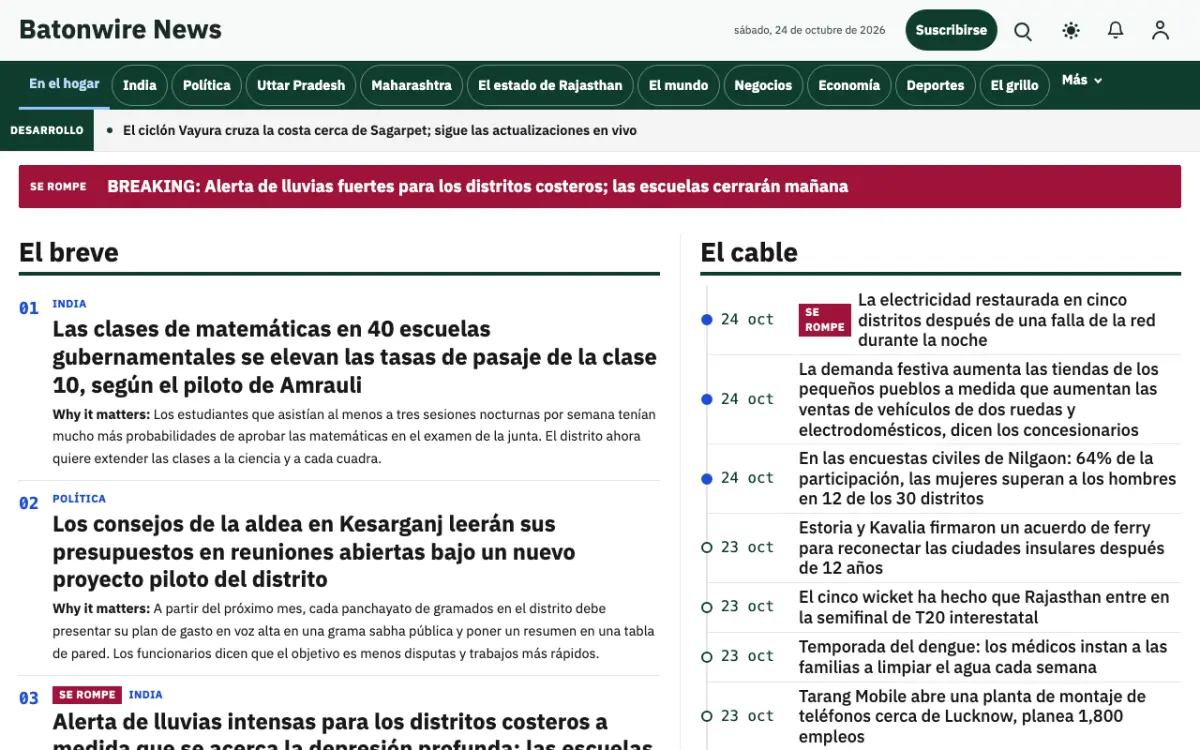Open the user account icon
The height and width of the screenshot is (750, 1200).
[1160, 30]
